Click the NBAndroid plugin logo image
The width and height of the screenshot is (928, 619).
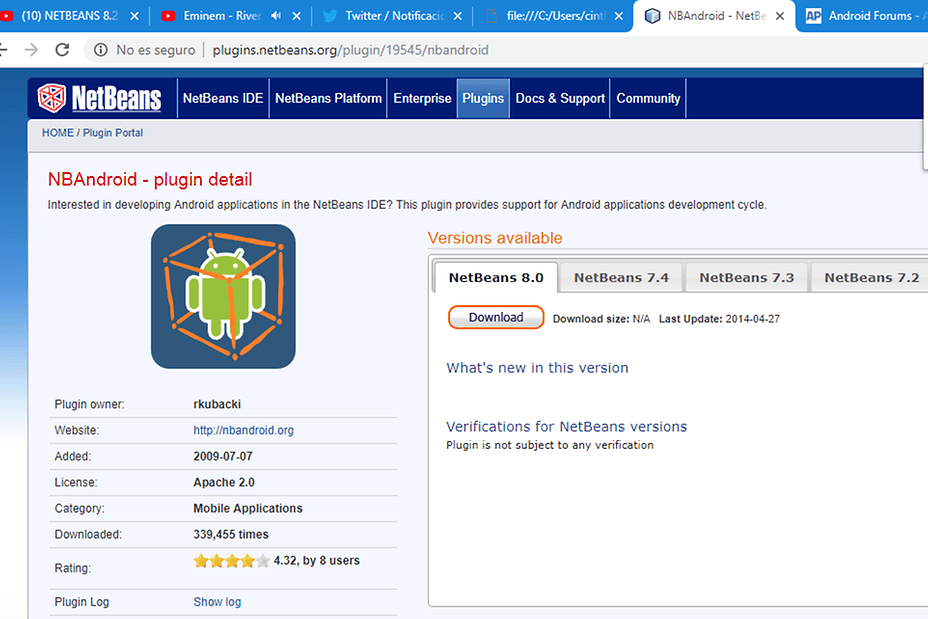click(x=223, y=296)
